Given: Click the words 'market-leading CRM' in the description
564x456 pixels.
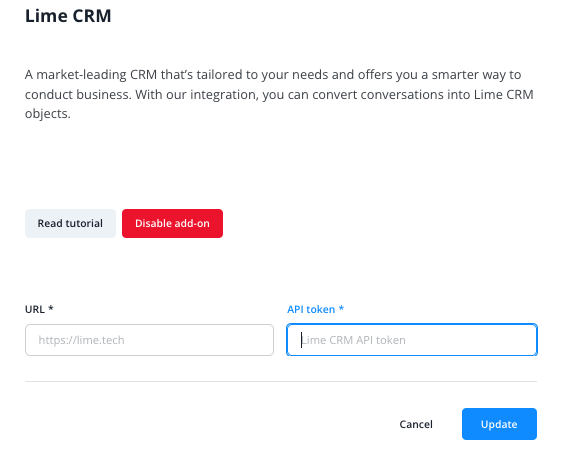Looking at the screenshot, I should 97,75.
